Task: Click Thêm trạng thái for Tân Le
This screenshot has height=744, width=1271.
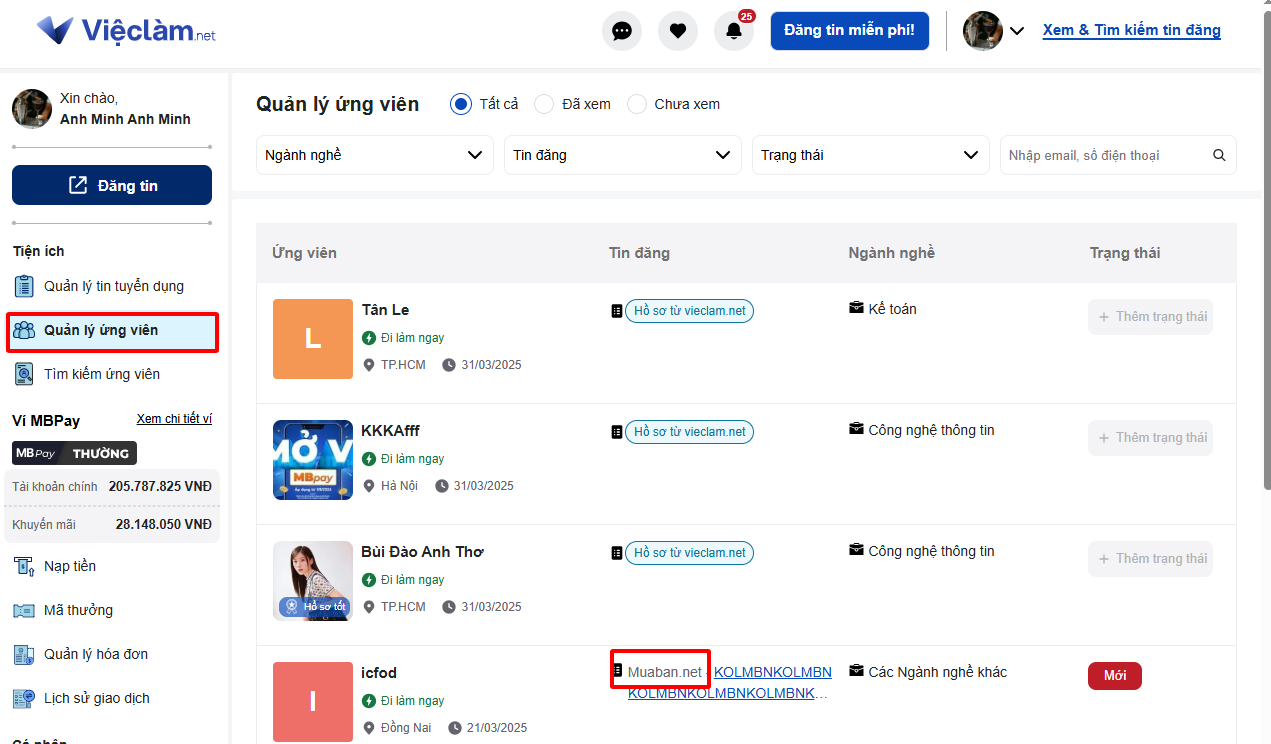Action: [x=1150, y=317]
